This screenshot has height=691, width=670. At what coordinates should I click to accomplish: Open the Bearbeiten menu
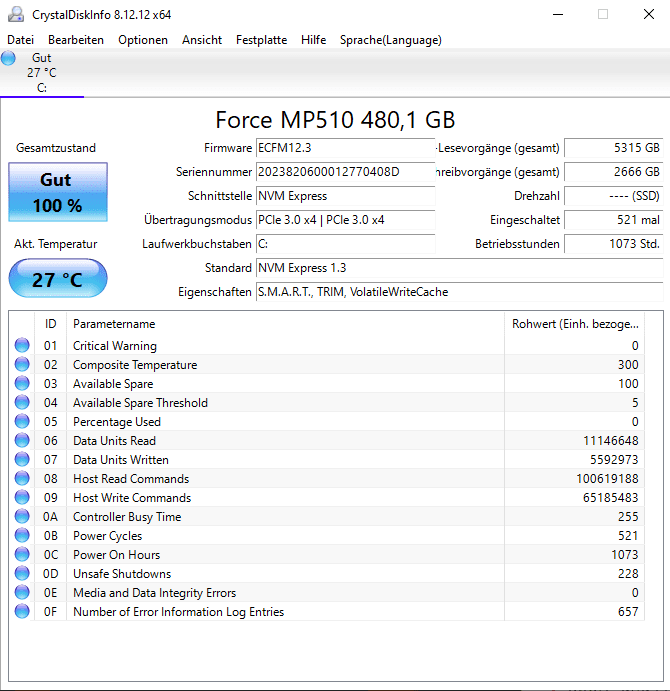point(76,40)
